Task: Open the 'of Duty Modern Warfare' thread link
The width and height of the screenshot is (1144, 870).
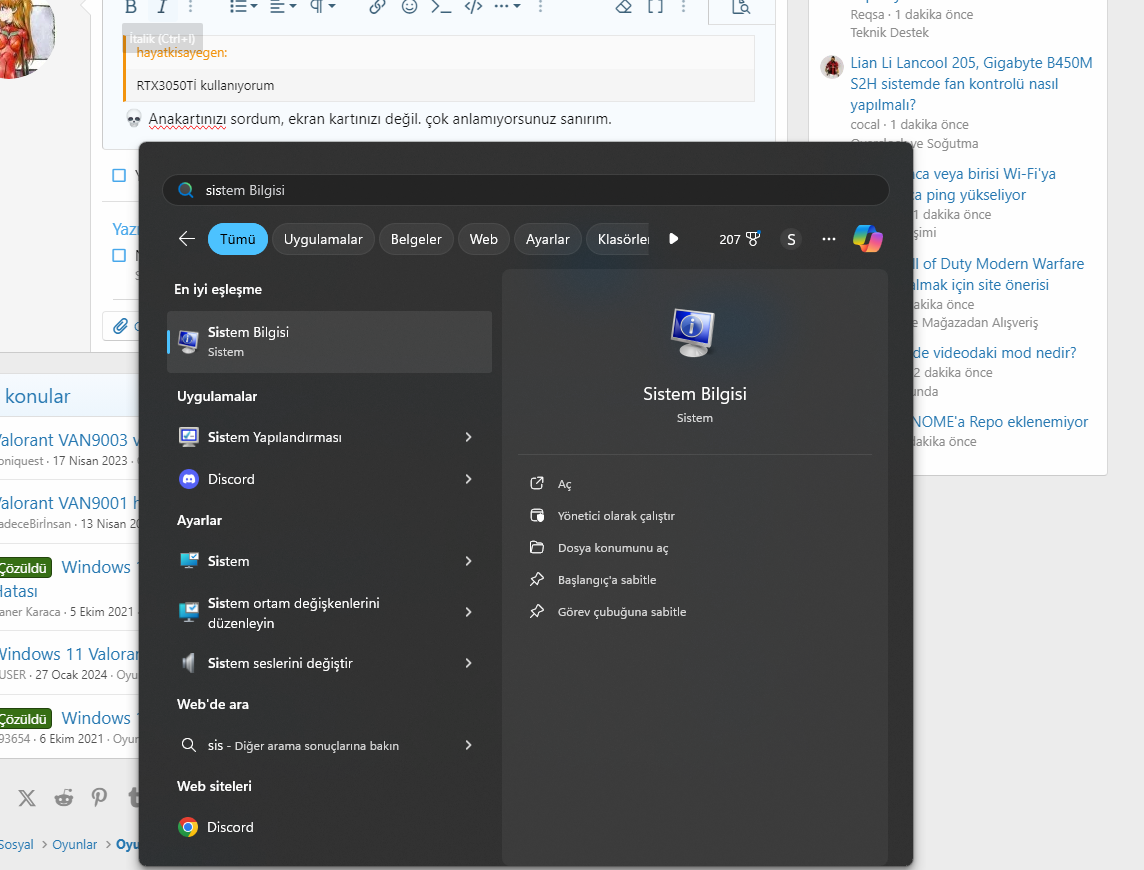Action: (x=999, y=274)
